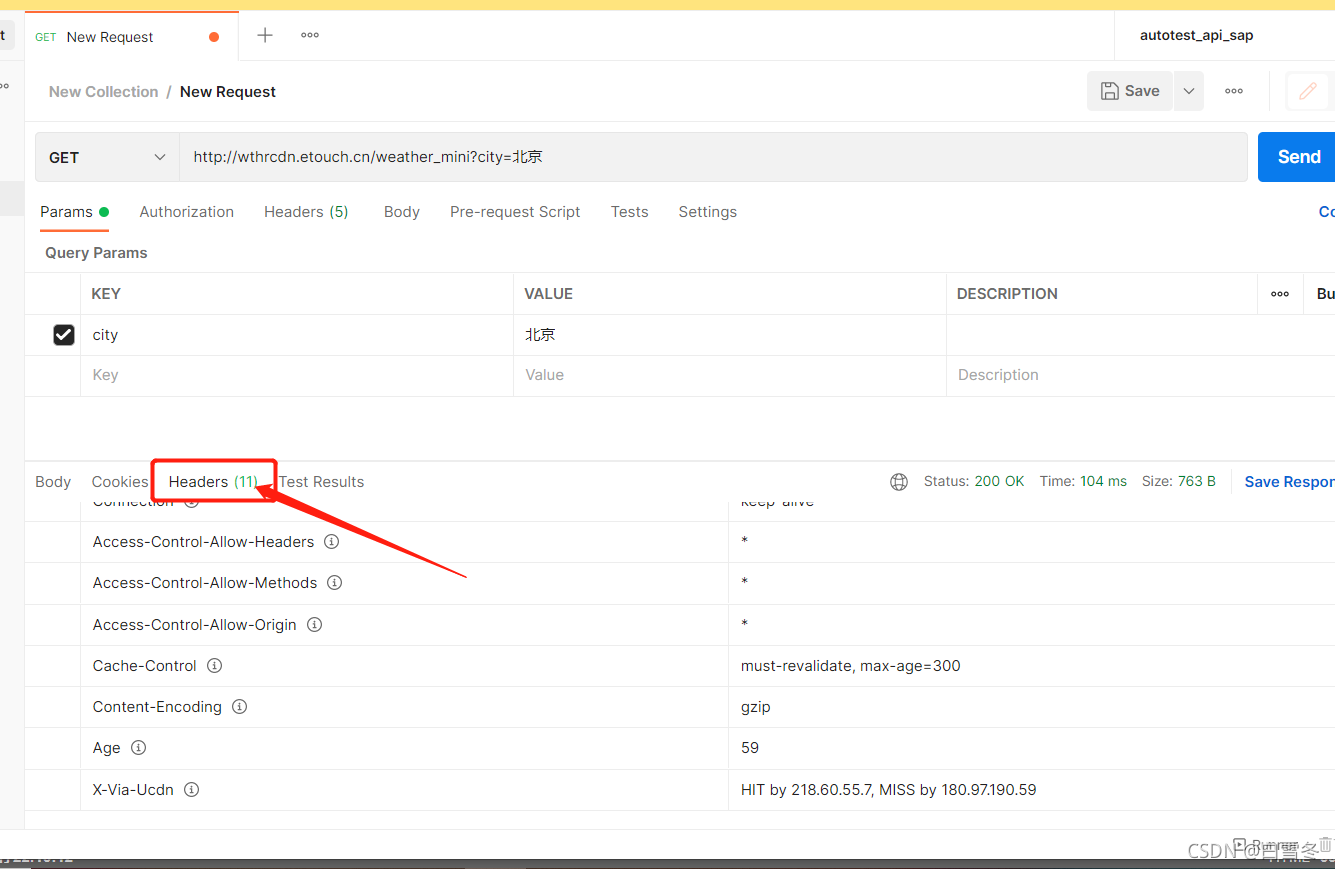Show info for Access-Control-Allow-Methods
1335x869 pixels.
(x=335, y=583)
